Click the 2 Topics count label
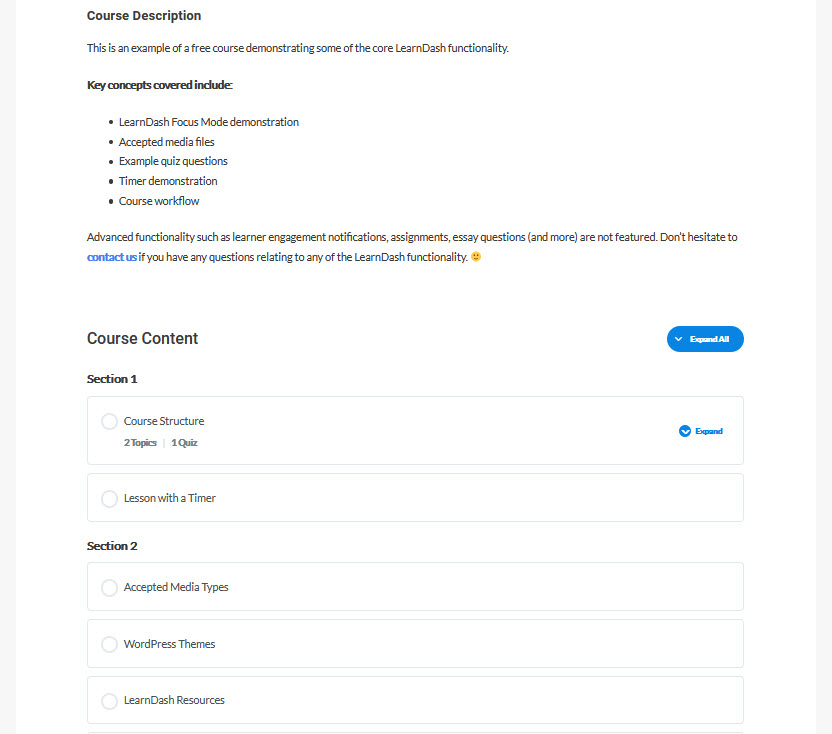This screenshot has height=734, width=832. click(x=140, y=442)
